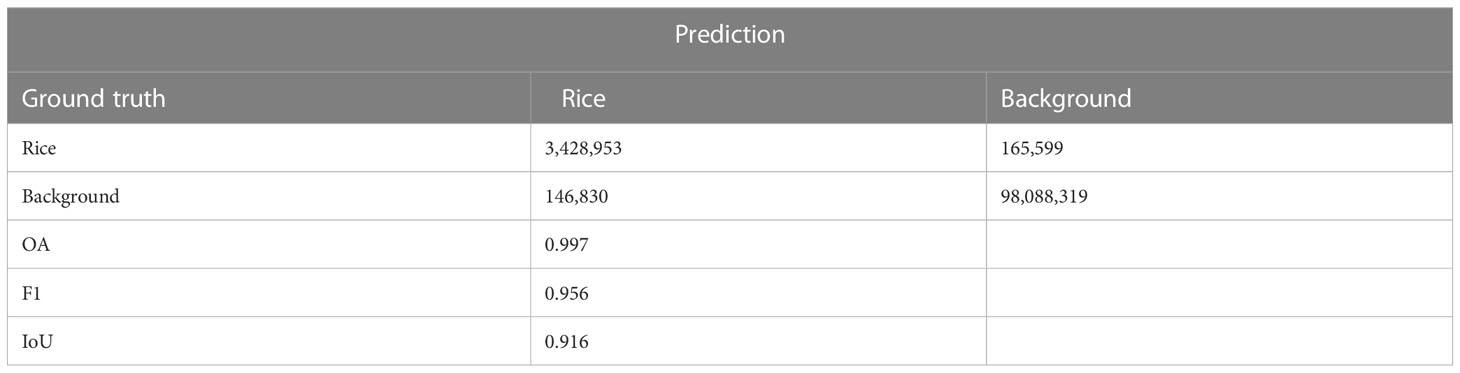This screenshot has height=373, width=1460.
Task: Click the Prediction header cell
Action: coord(729,35)
